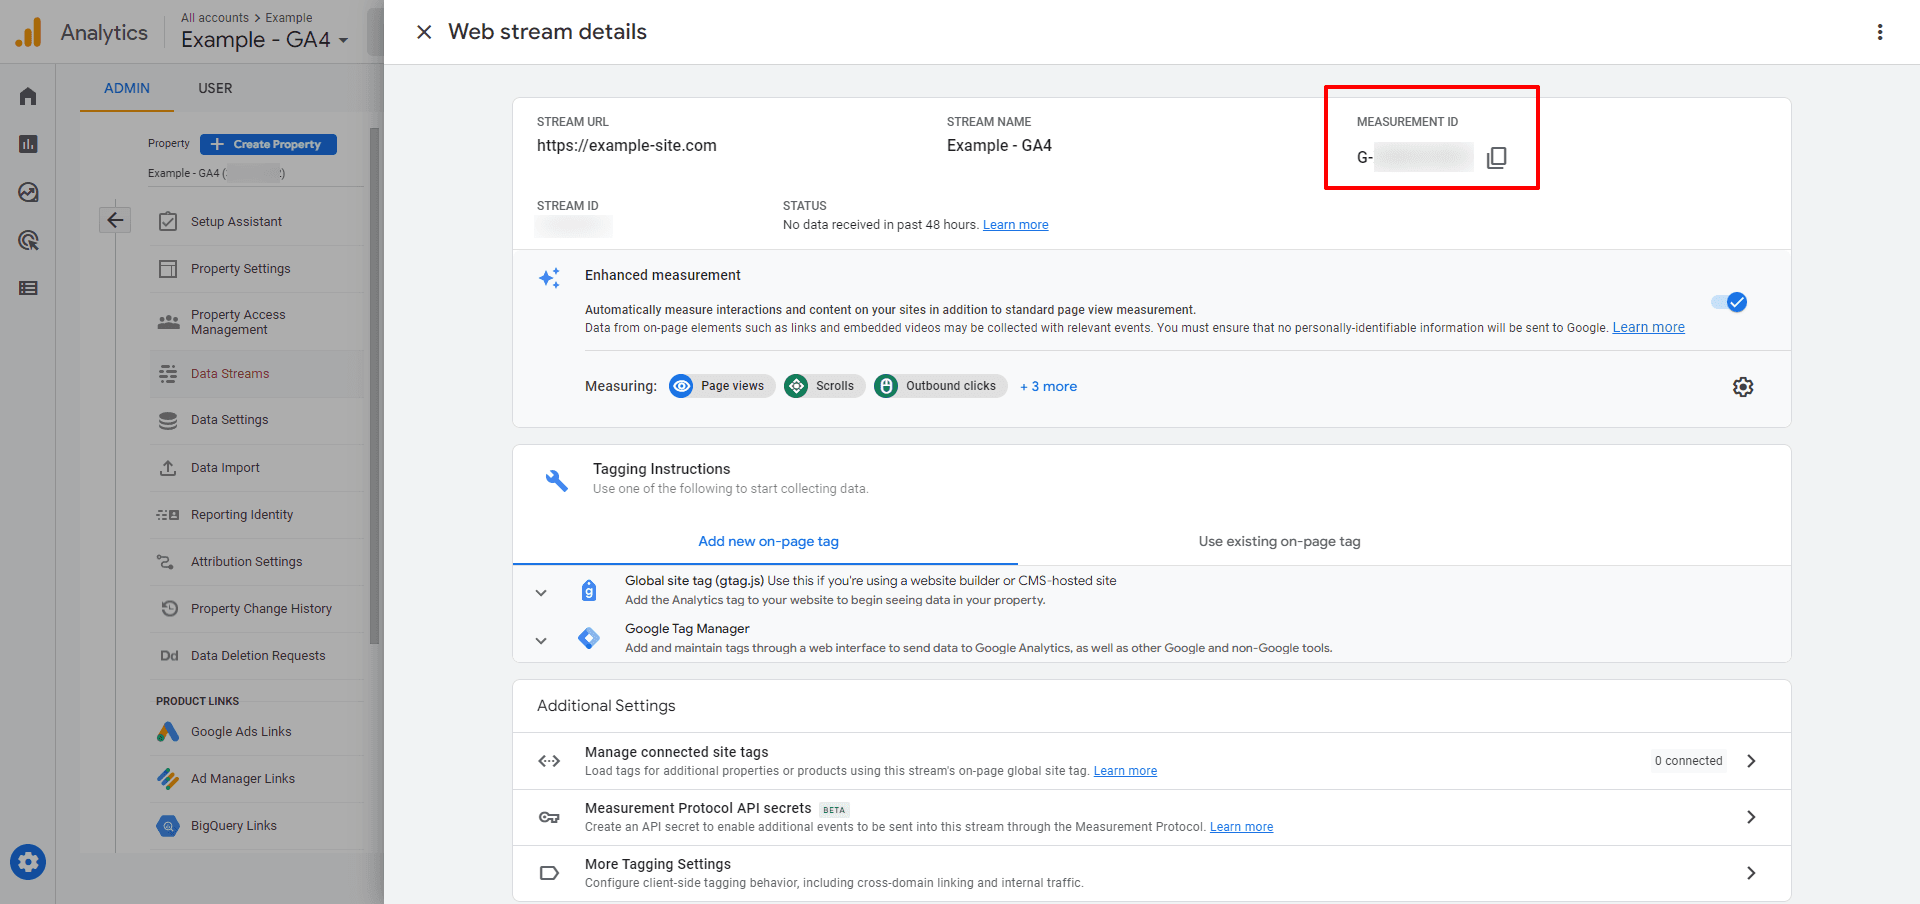Viewport: 1920px width, 904px height.
Task: Toggle Enhanced measurement switch off
Action: pos(1729,302)
